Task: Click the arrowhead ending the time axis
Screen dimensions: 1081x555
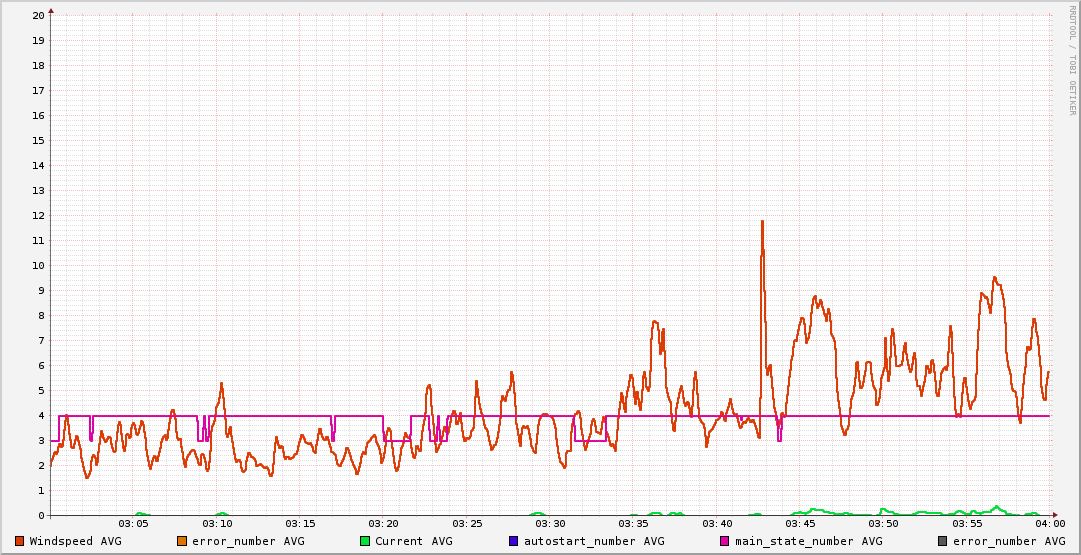Action: click(1054, 515)
